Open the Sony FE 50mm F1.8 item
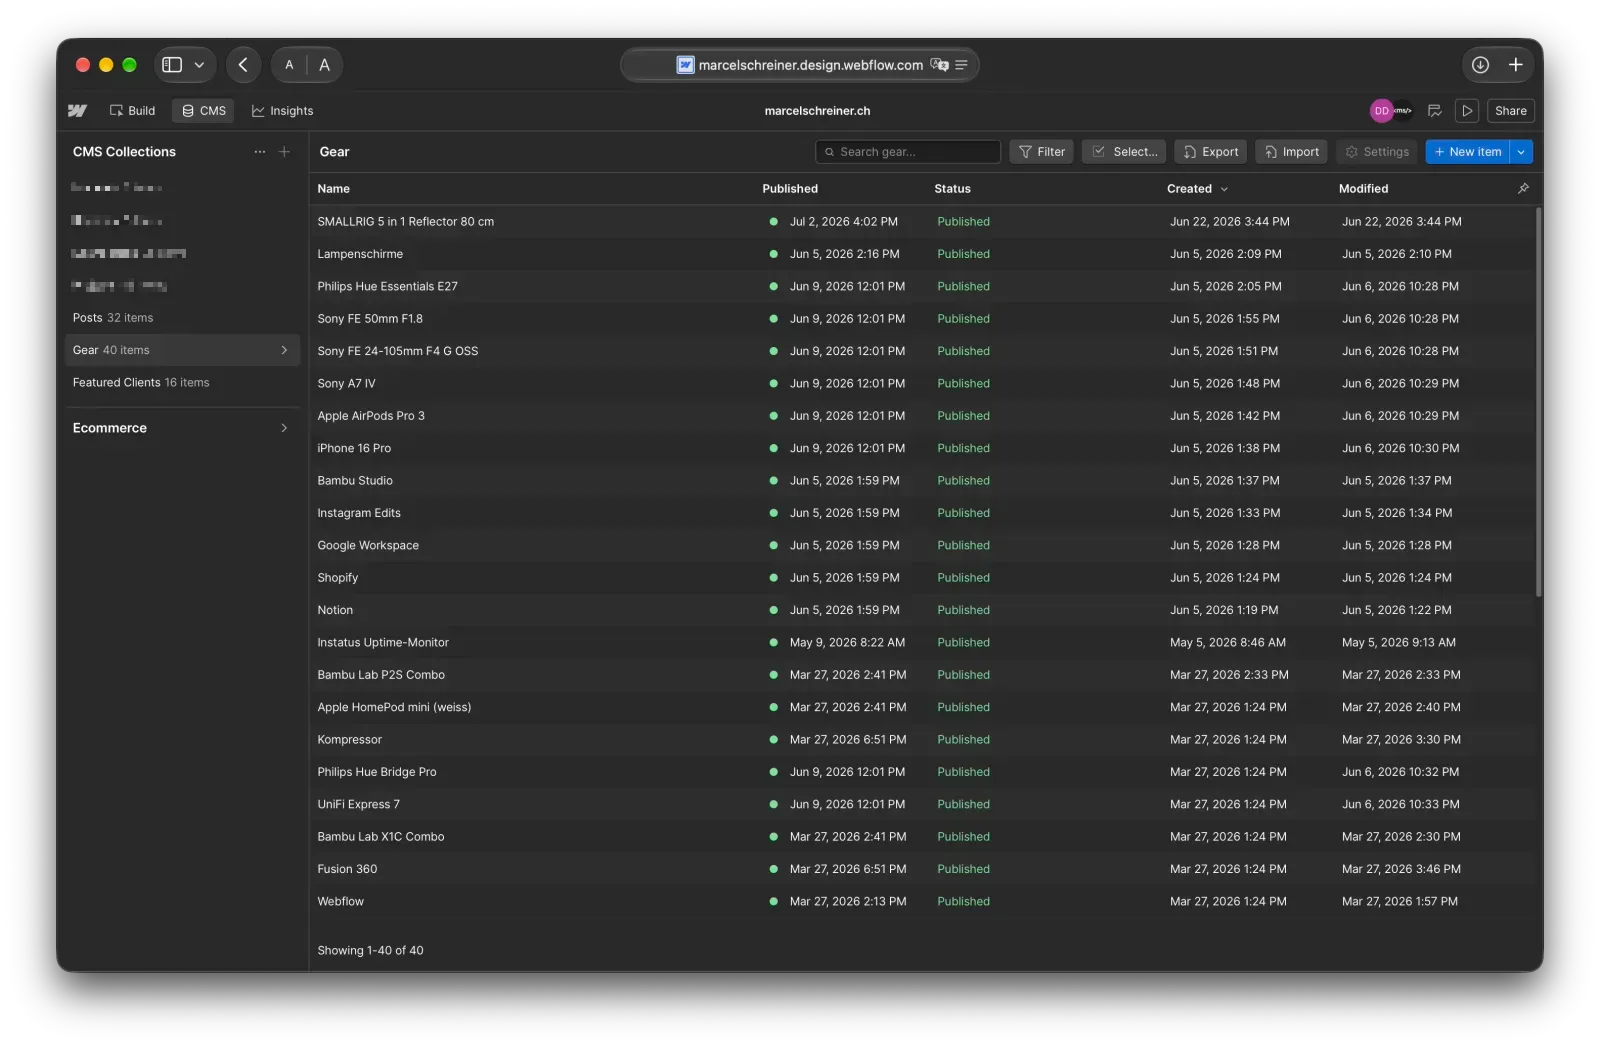 [x=370, y=319]
